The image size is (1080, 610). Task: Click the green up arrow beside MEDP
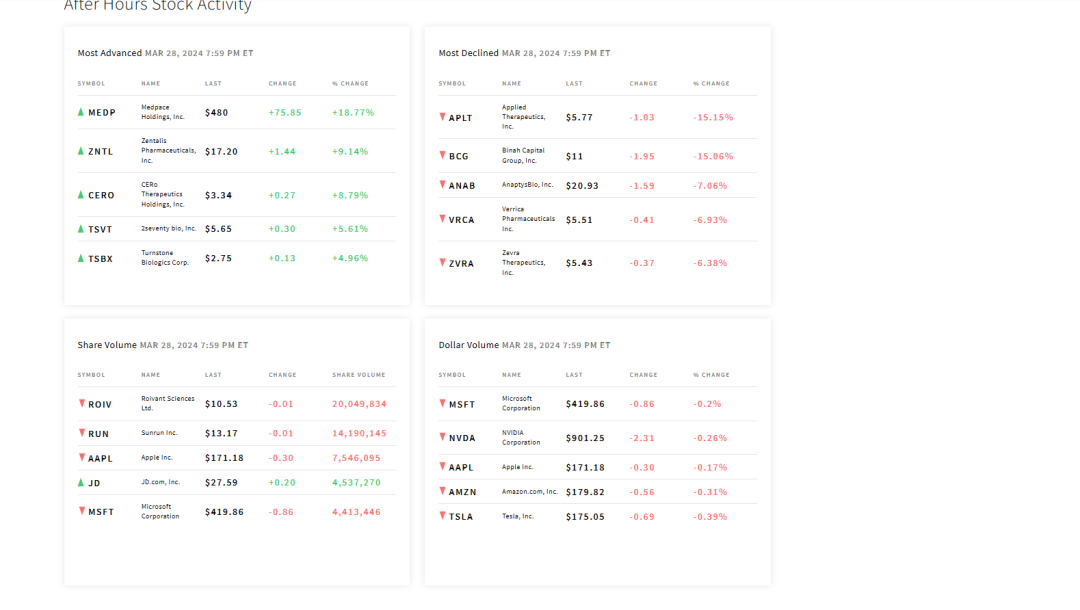pyautogui.click(x=81, y=112)
